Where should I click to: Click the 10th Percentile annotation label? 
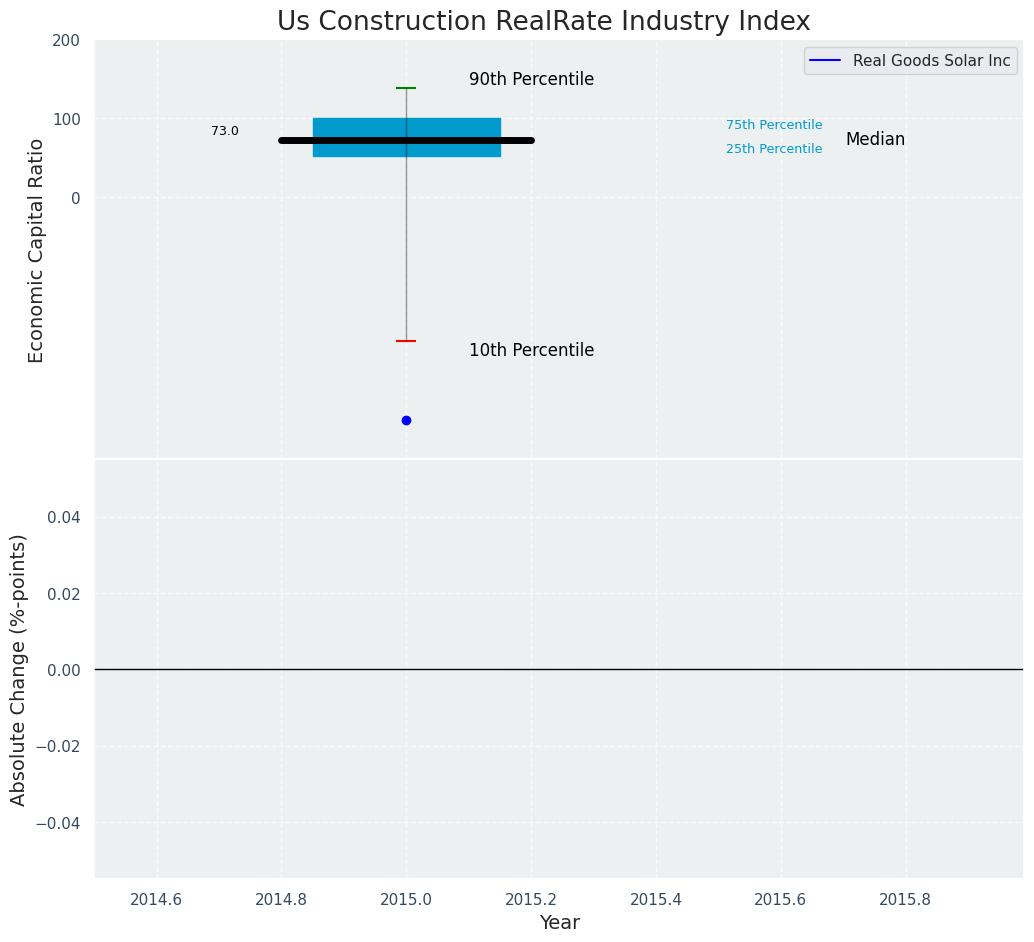coord(531,350)
